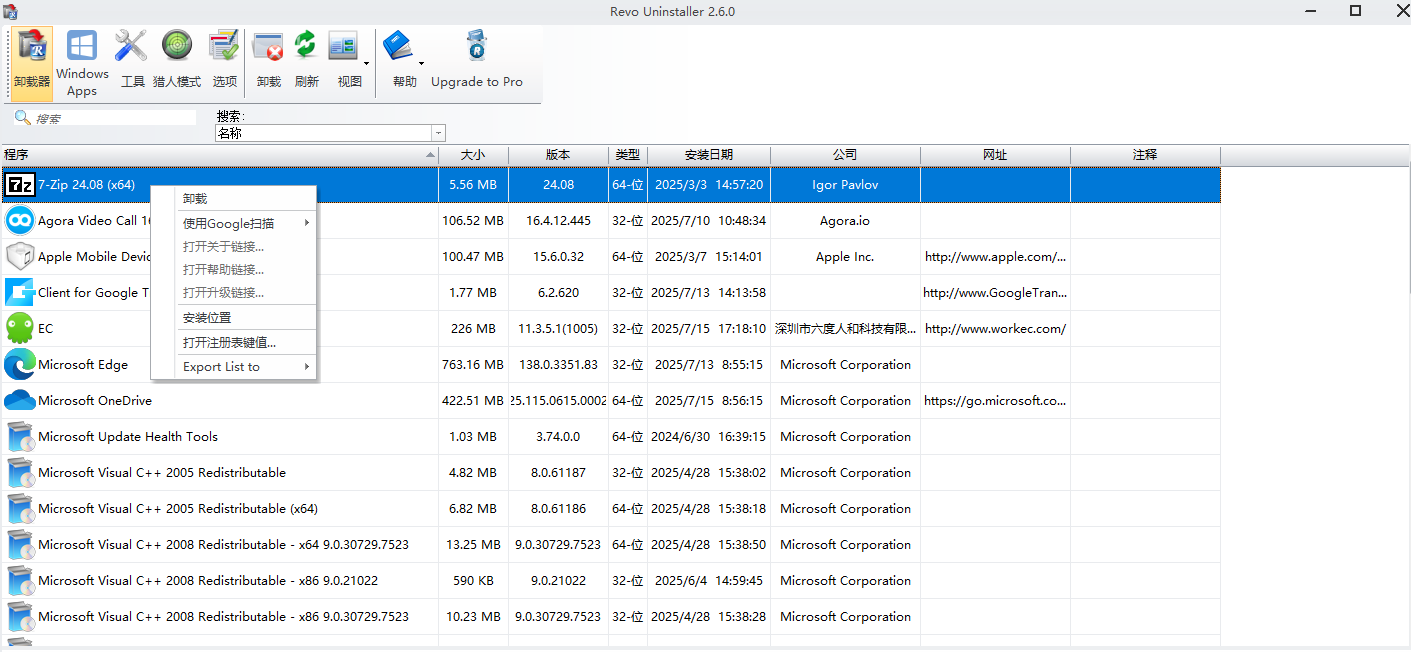Select the Microsoft OneDrive row

(610, 401)
